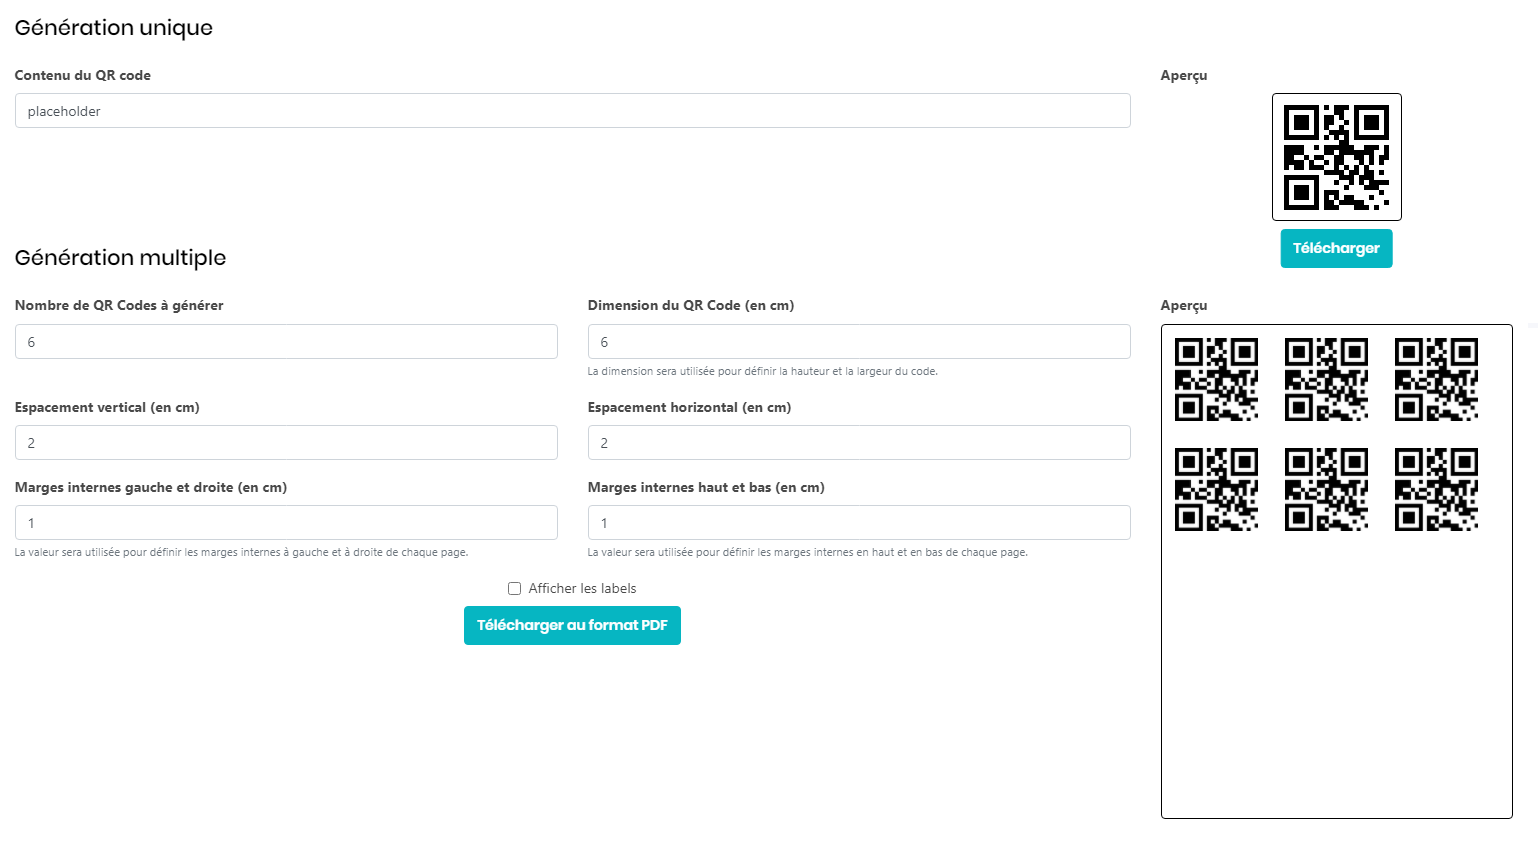This screenshot has height=851, width=1538.
Task: Click the 'Nombre de QR Codes à générer' field
Action: [x=286, y=342]
